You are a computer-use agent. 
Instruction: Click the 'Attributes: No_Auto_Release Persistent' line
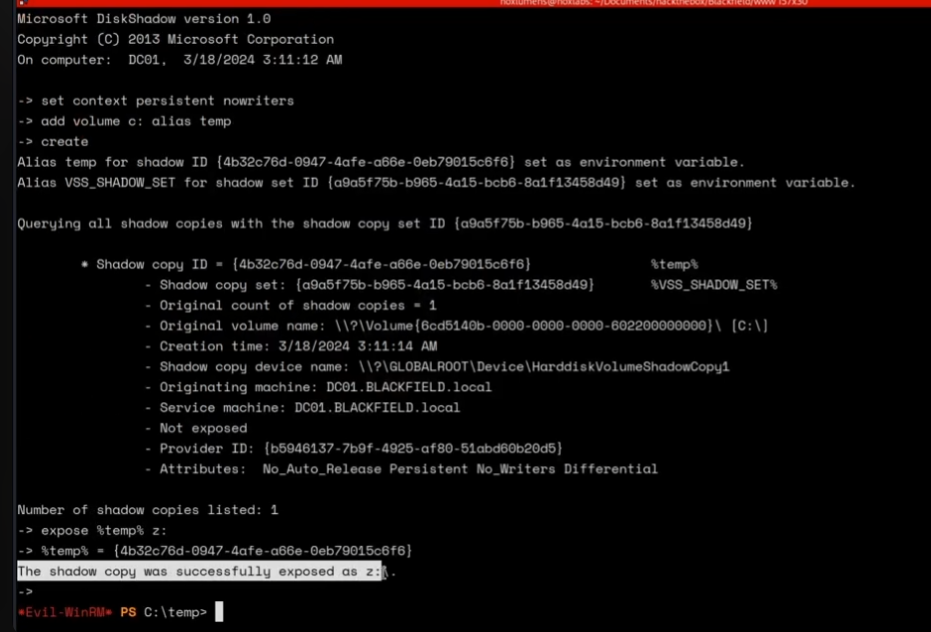[x=401, y=469]
